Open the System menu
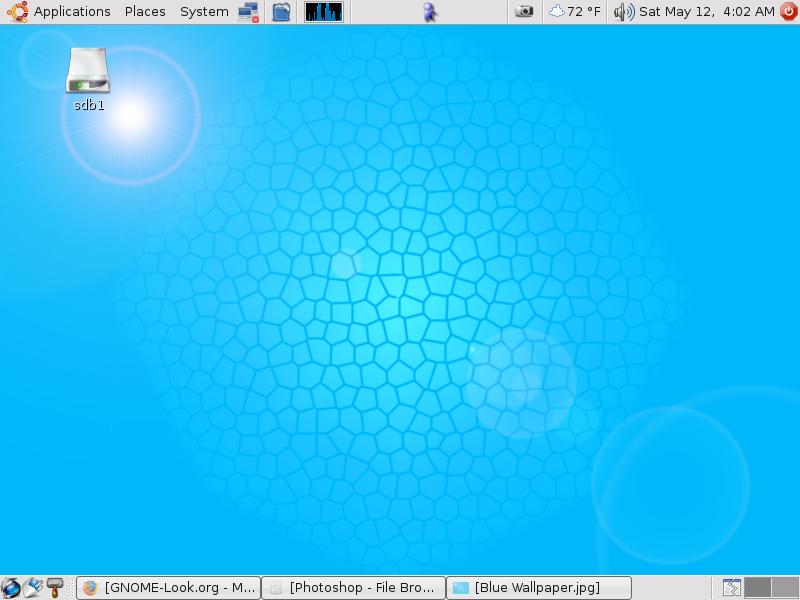This screenshot has height=600, width=800. click(x=204, y=11)
